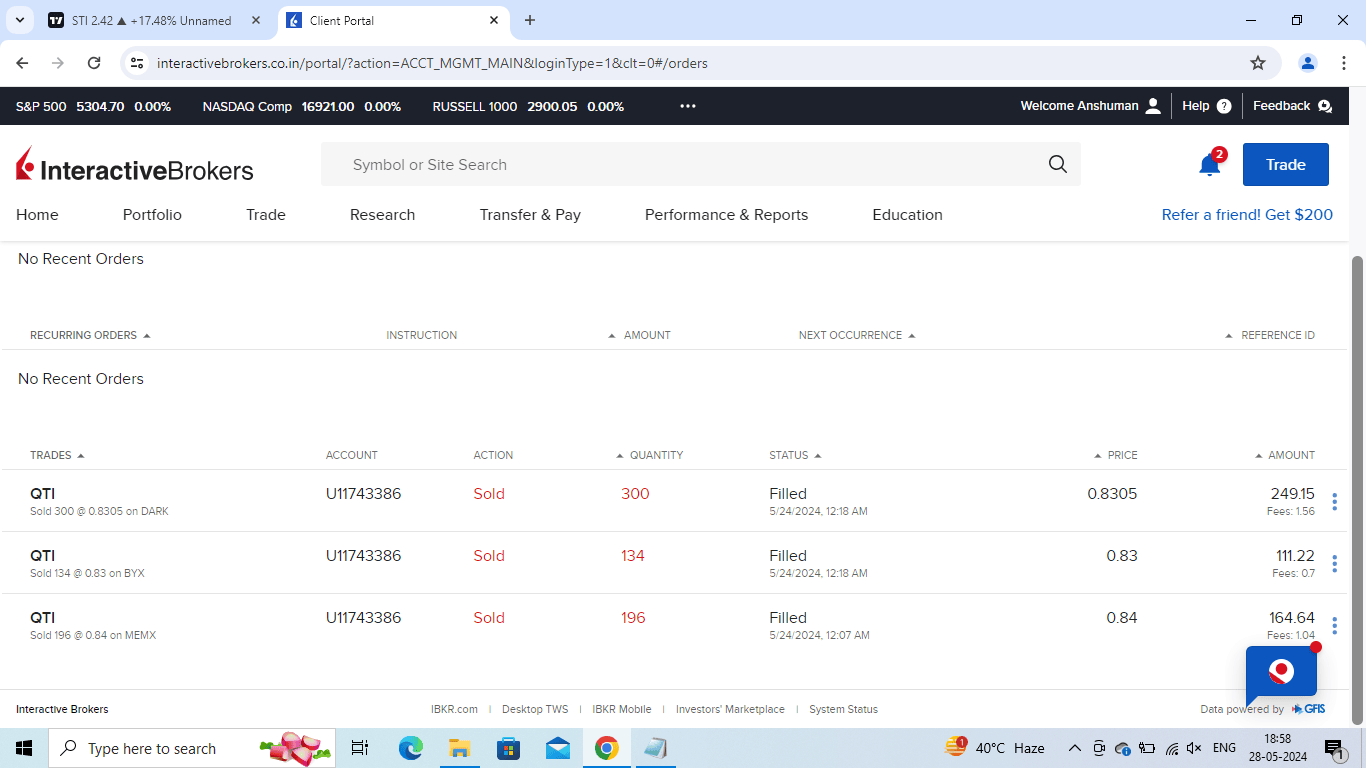1366x768 pixels.
Task: Select the RUSSELL 1000 ticker quote
Action: coord(528,106)
